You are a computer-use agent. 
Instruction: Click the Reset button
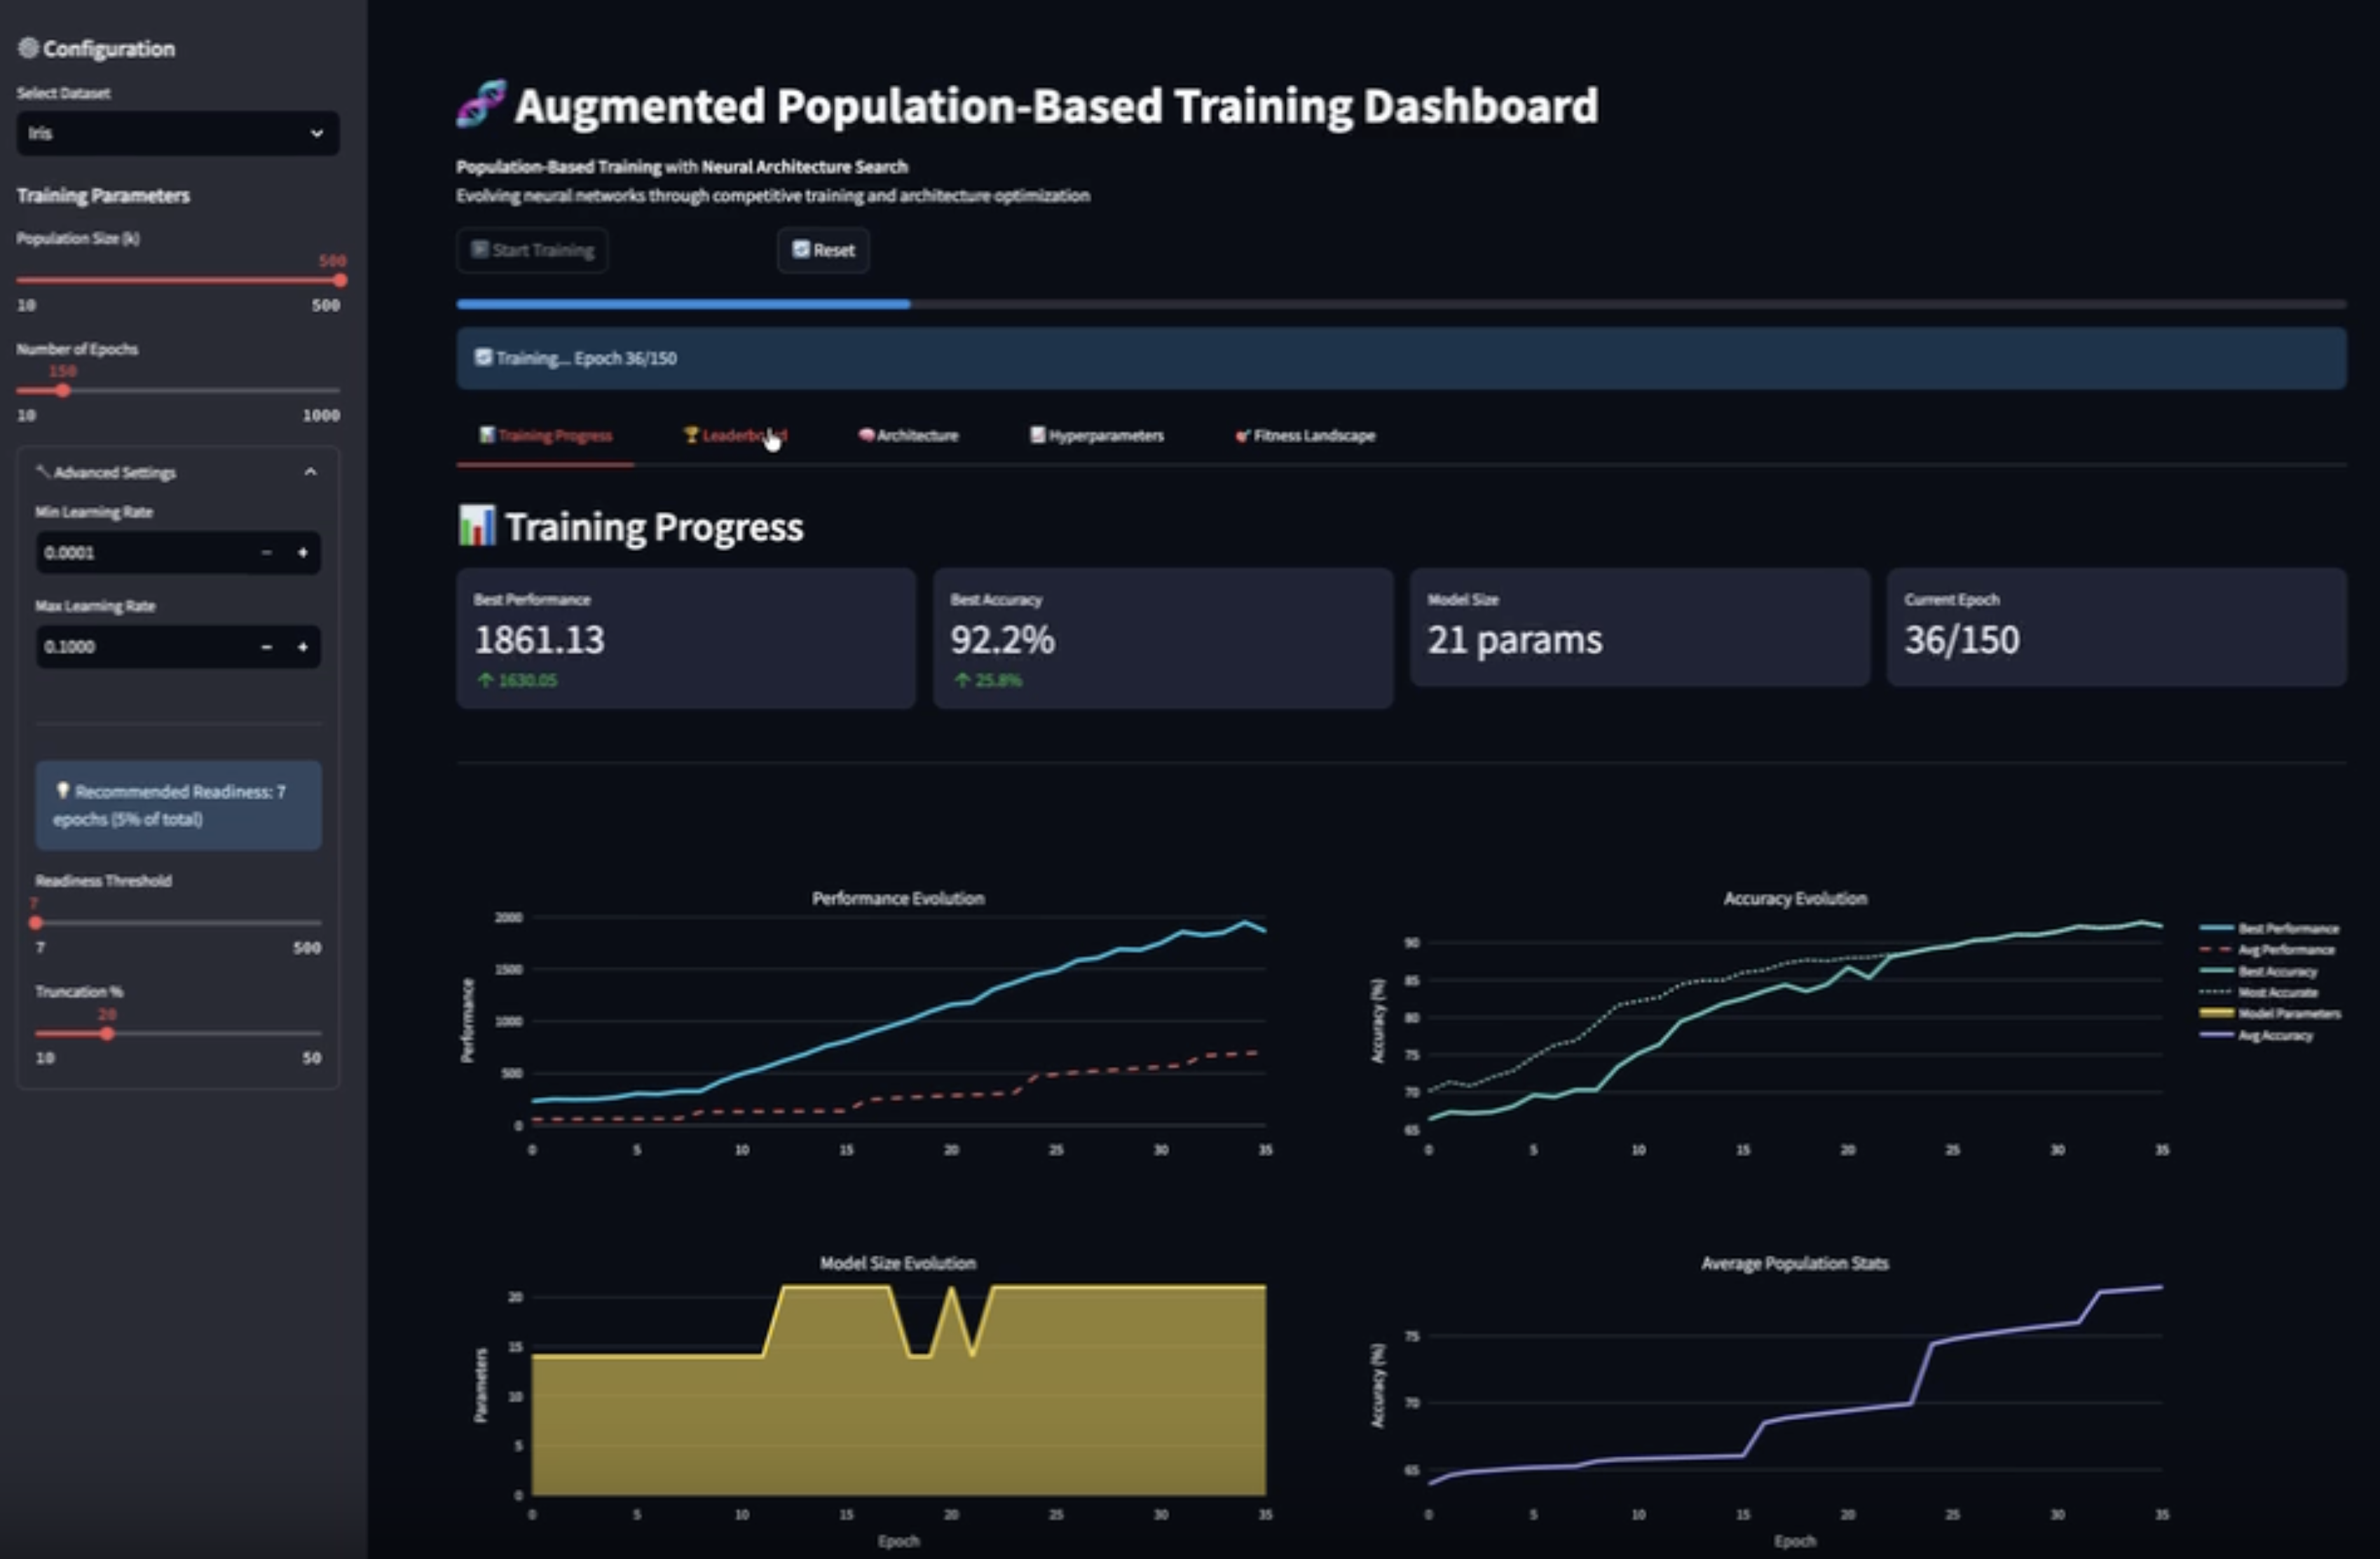[822, 250]
